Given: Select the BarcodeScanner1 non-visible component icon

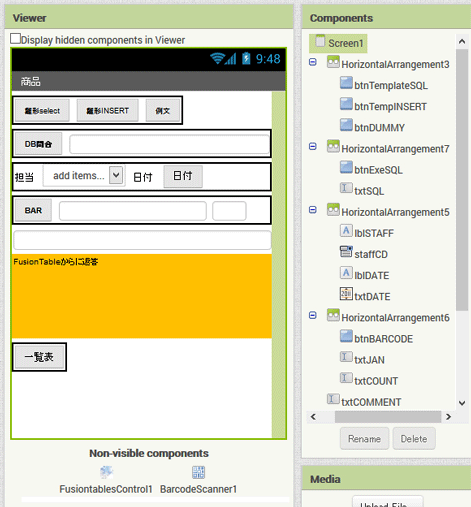Looking at the screenshot, I should pos(198,472).
